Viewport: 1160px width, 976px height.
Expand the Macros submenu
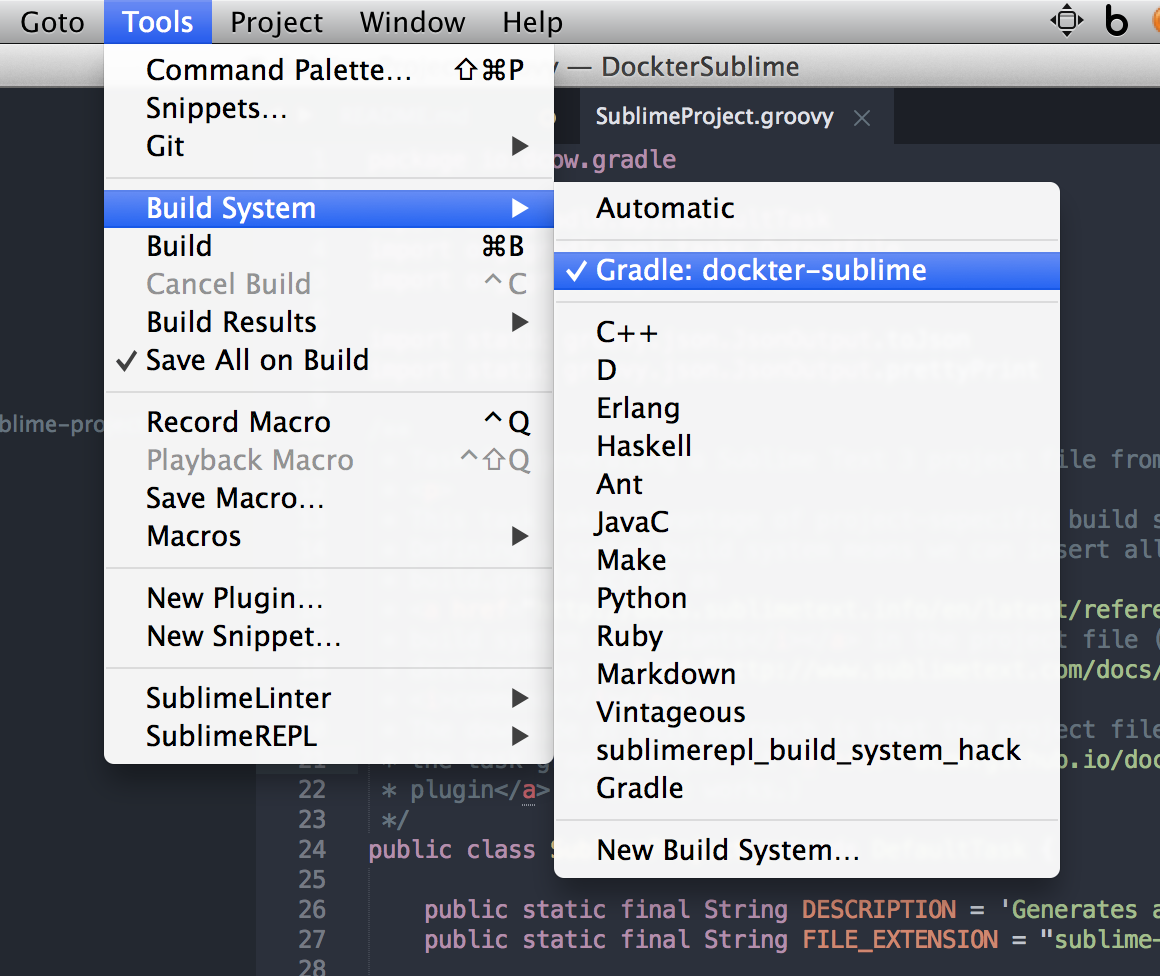328,536
